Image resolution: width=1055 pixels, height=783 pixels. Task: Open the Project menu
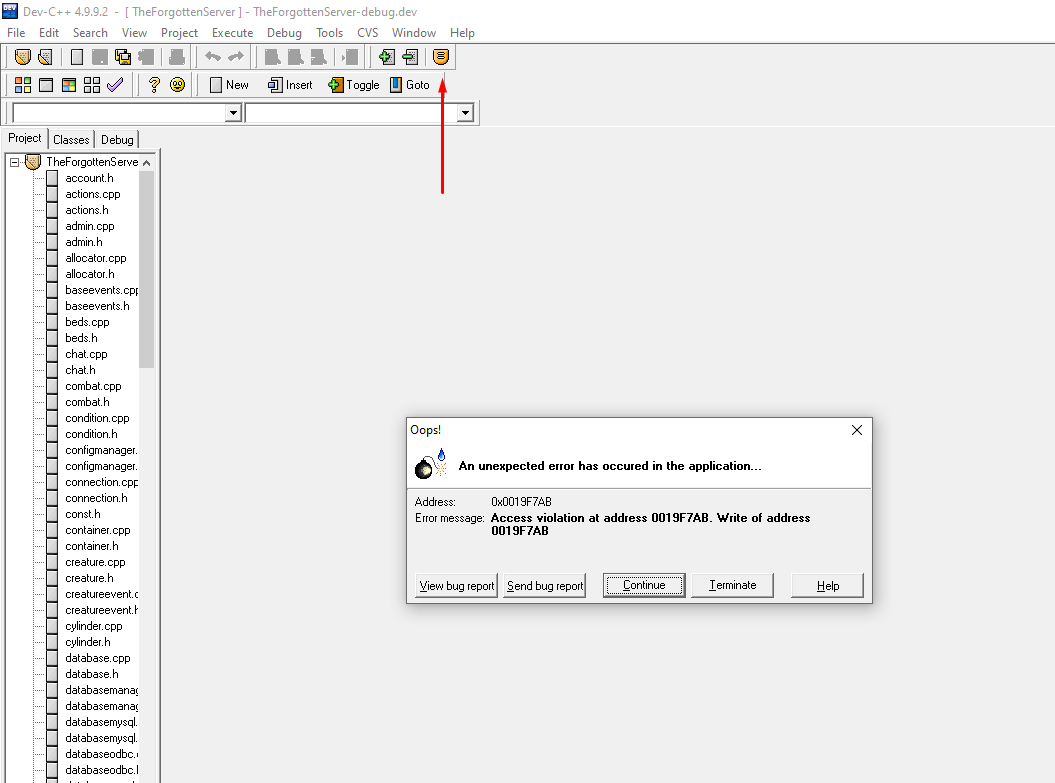click(179, 33)
